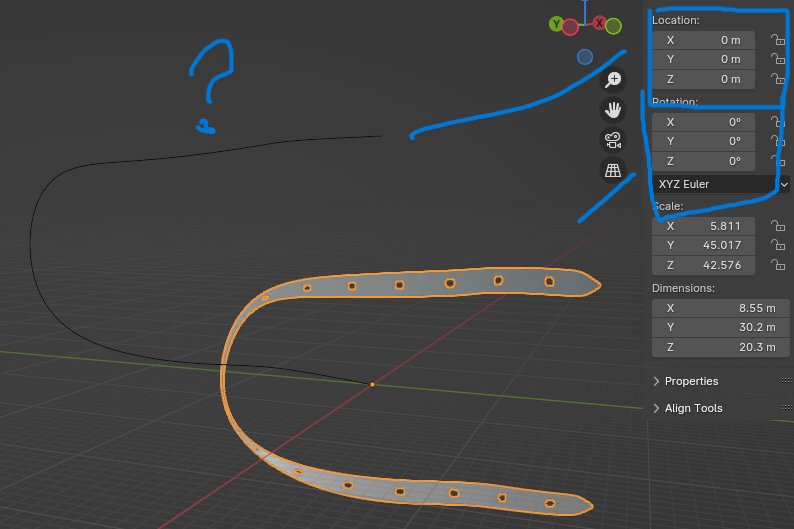
Task: Click the orange object origin point
Action: point(372,385)
